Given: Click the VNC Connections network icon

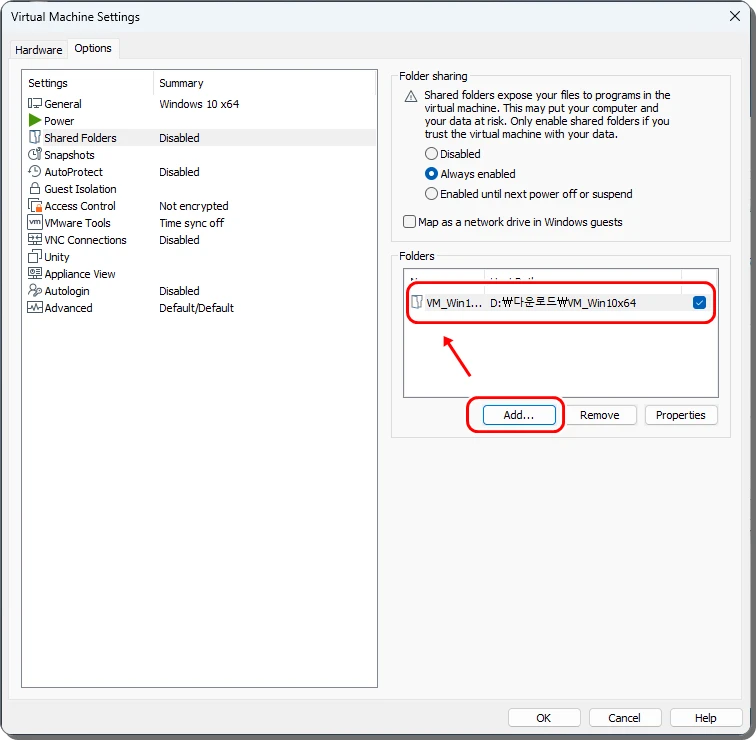Looking at the screenshot, I should [x=35, y=239].
